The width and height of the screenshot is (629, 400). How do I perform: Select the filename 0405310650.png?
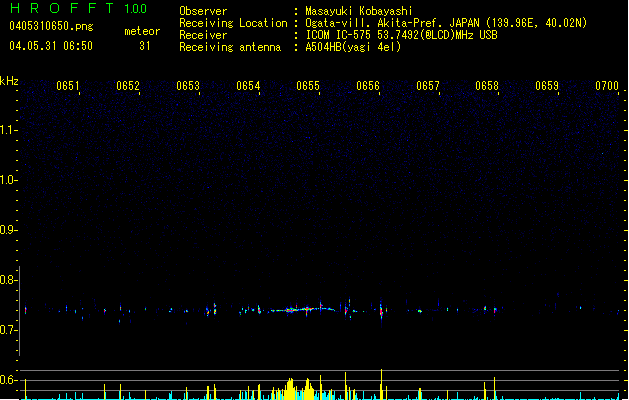(x=51, y=26)
